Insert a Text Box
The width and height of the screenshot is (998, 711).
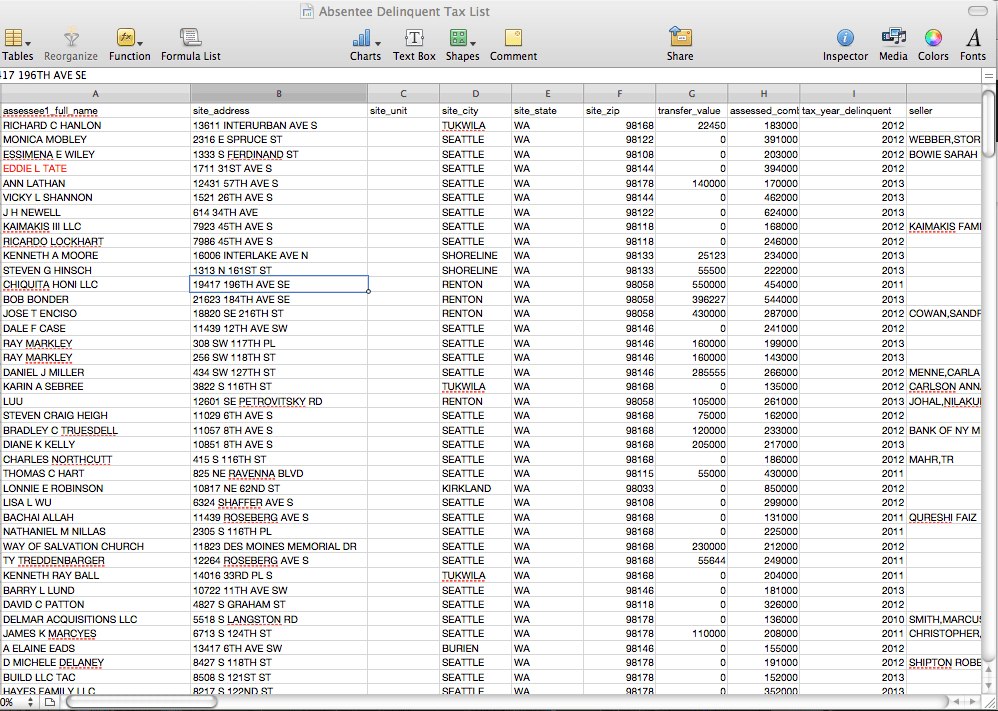(413, 44)
